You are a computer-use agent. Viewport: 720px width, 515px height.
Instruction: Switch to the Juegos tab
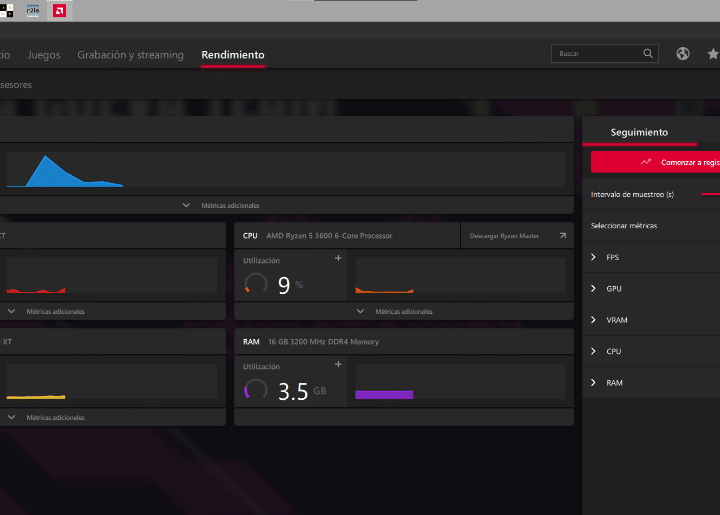tap(44, 55)
